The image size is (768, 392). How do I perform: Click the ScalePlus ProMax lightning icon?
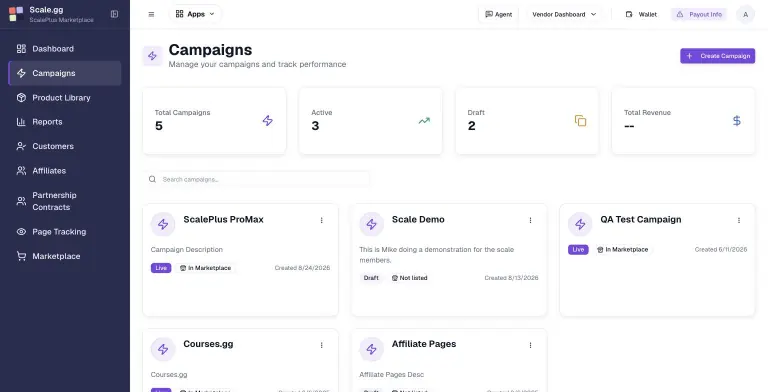[x=163, y=224]
